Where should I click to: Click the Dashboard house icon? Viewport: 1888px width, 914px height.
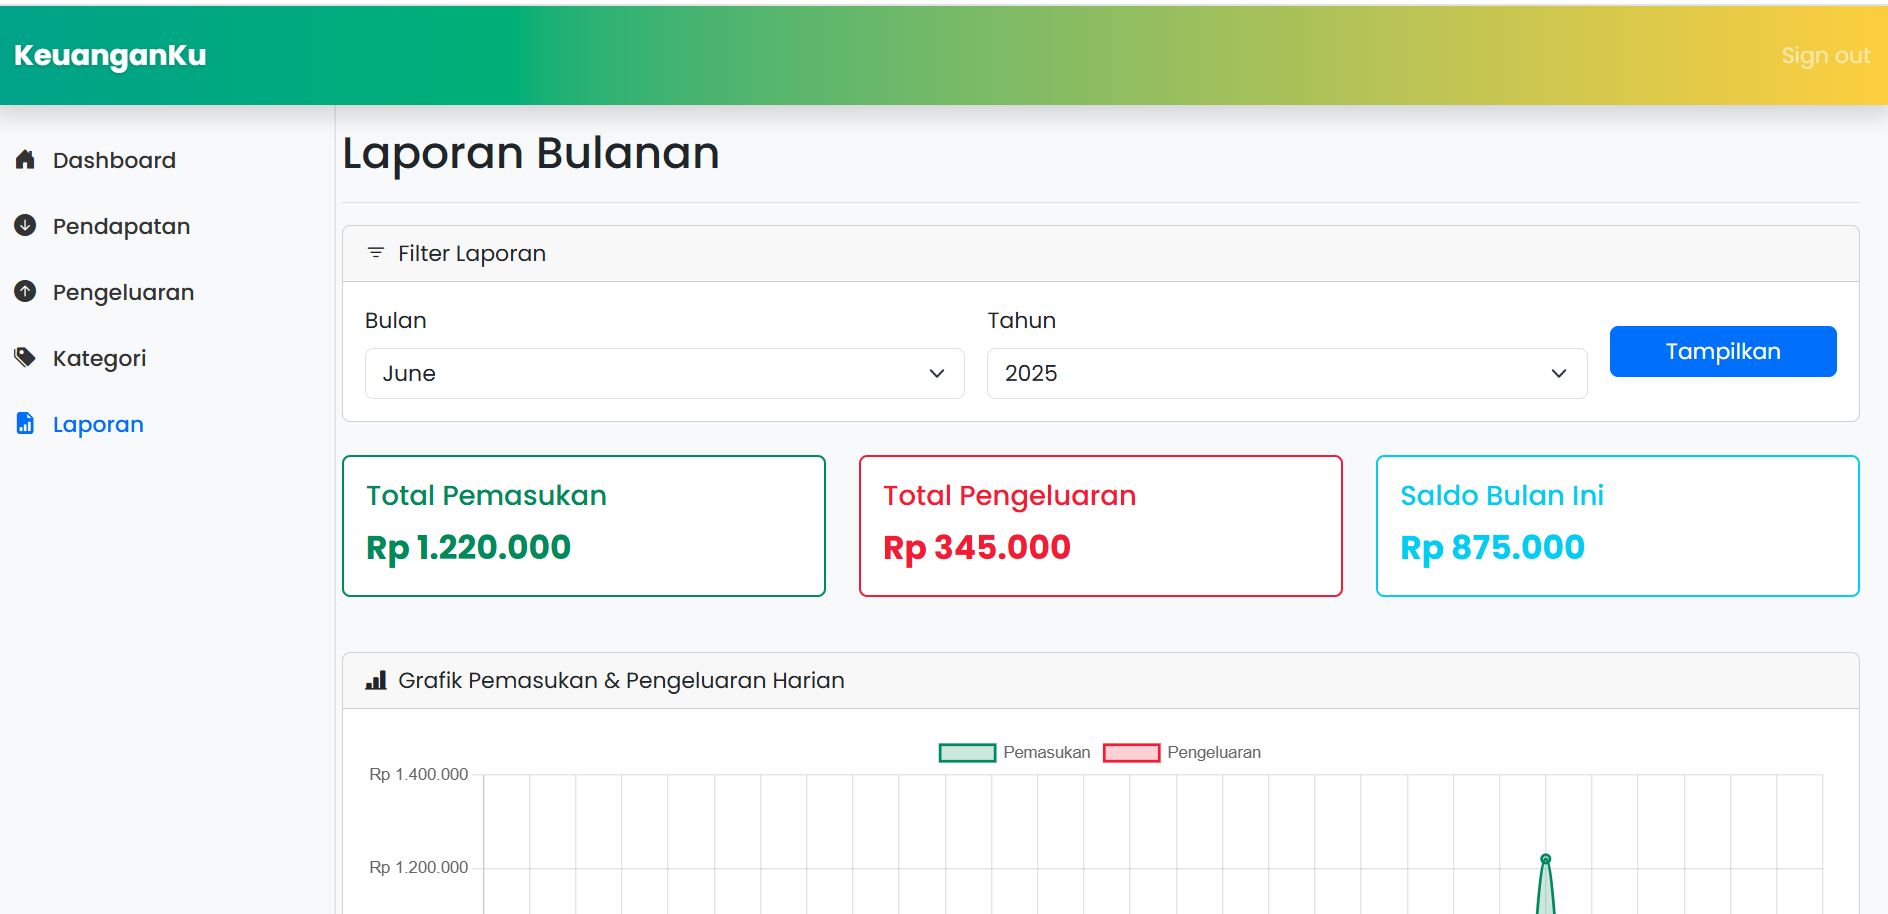pyautogui.click(x=26, y=160)
